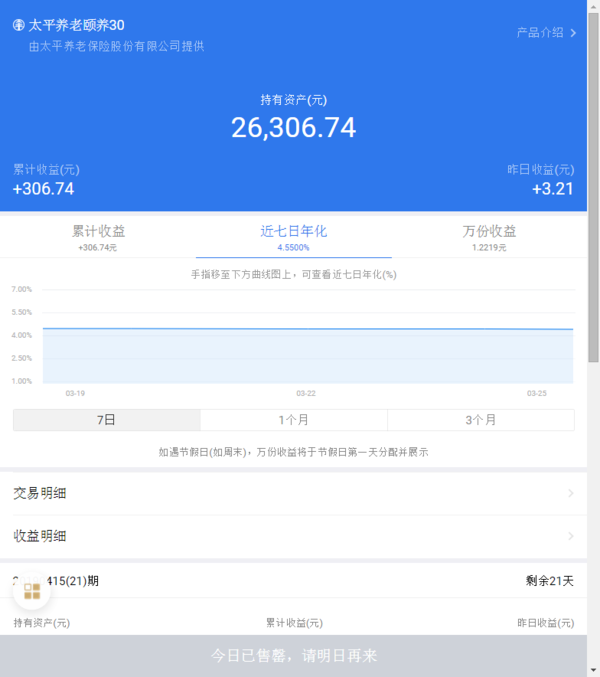Click the Taiping pension logo icon
The width and height of the screenshot is (600, 677).
(x=19, y=25)
